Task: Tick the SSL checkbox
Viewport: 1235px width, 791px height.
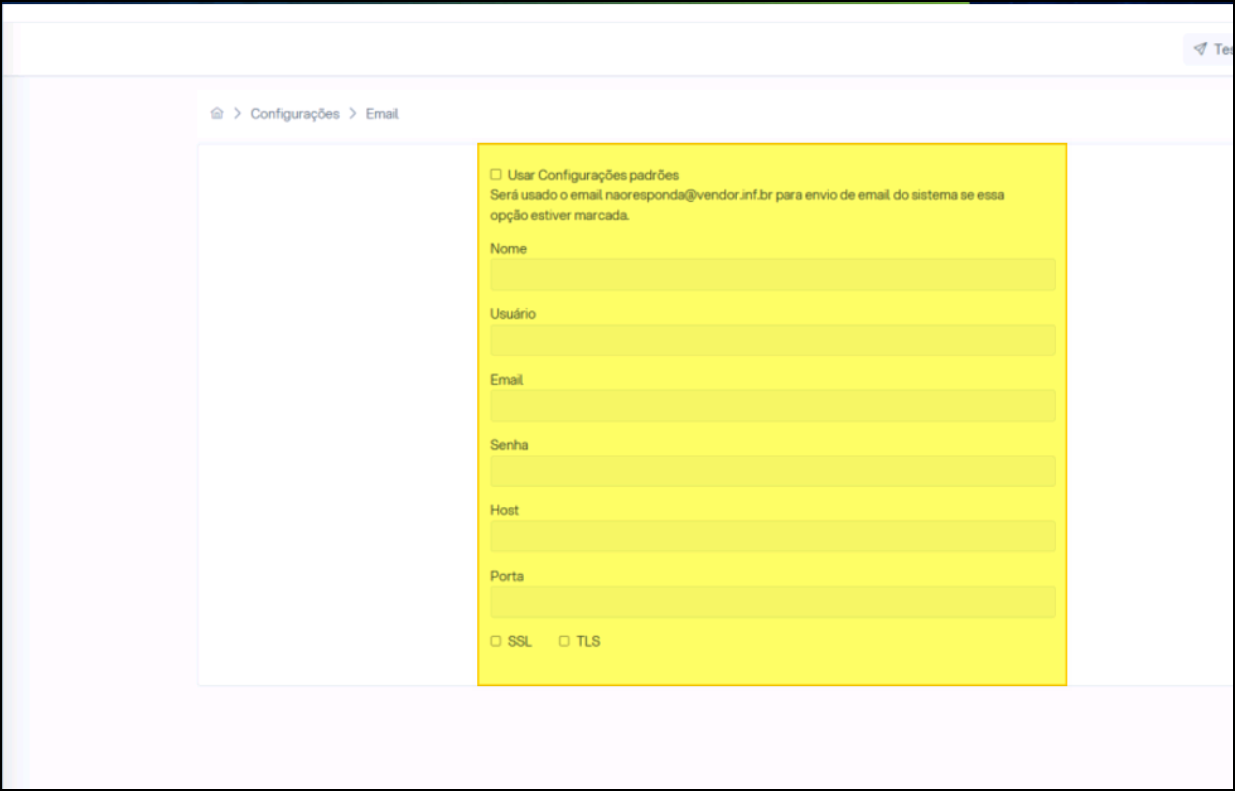Action: tap(496, 641)
